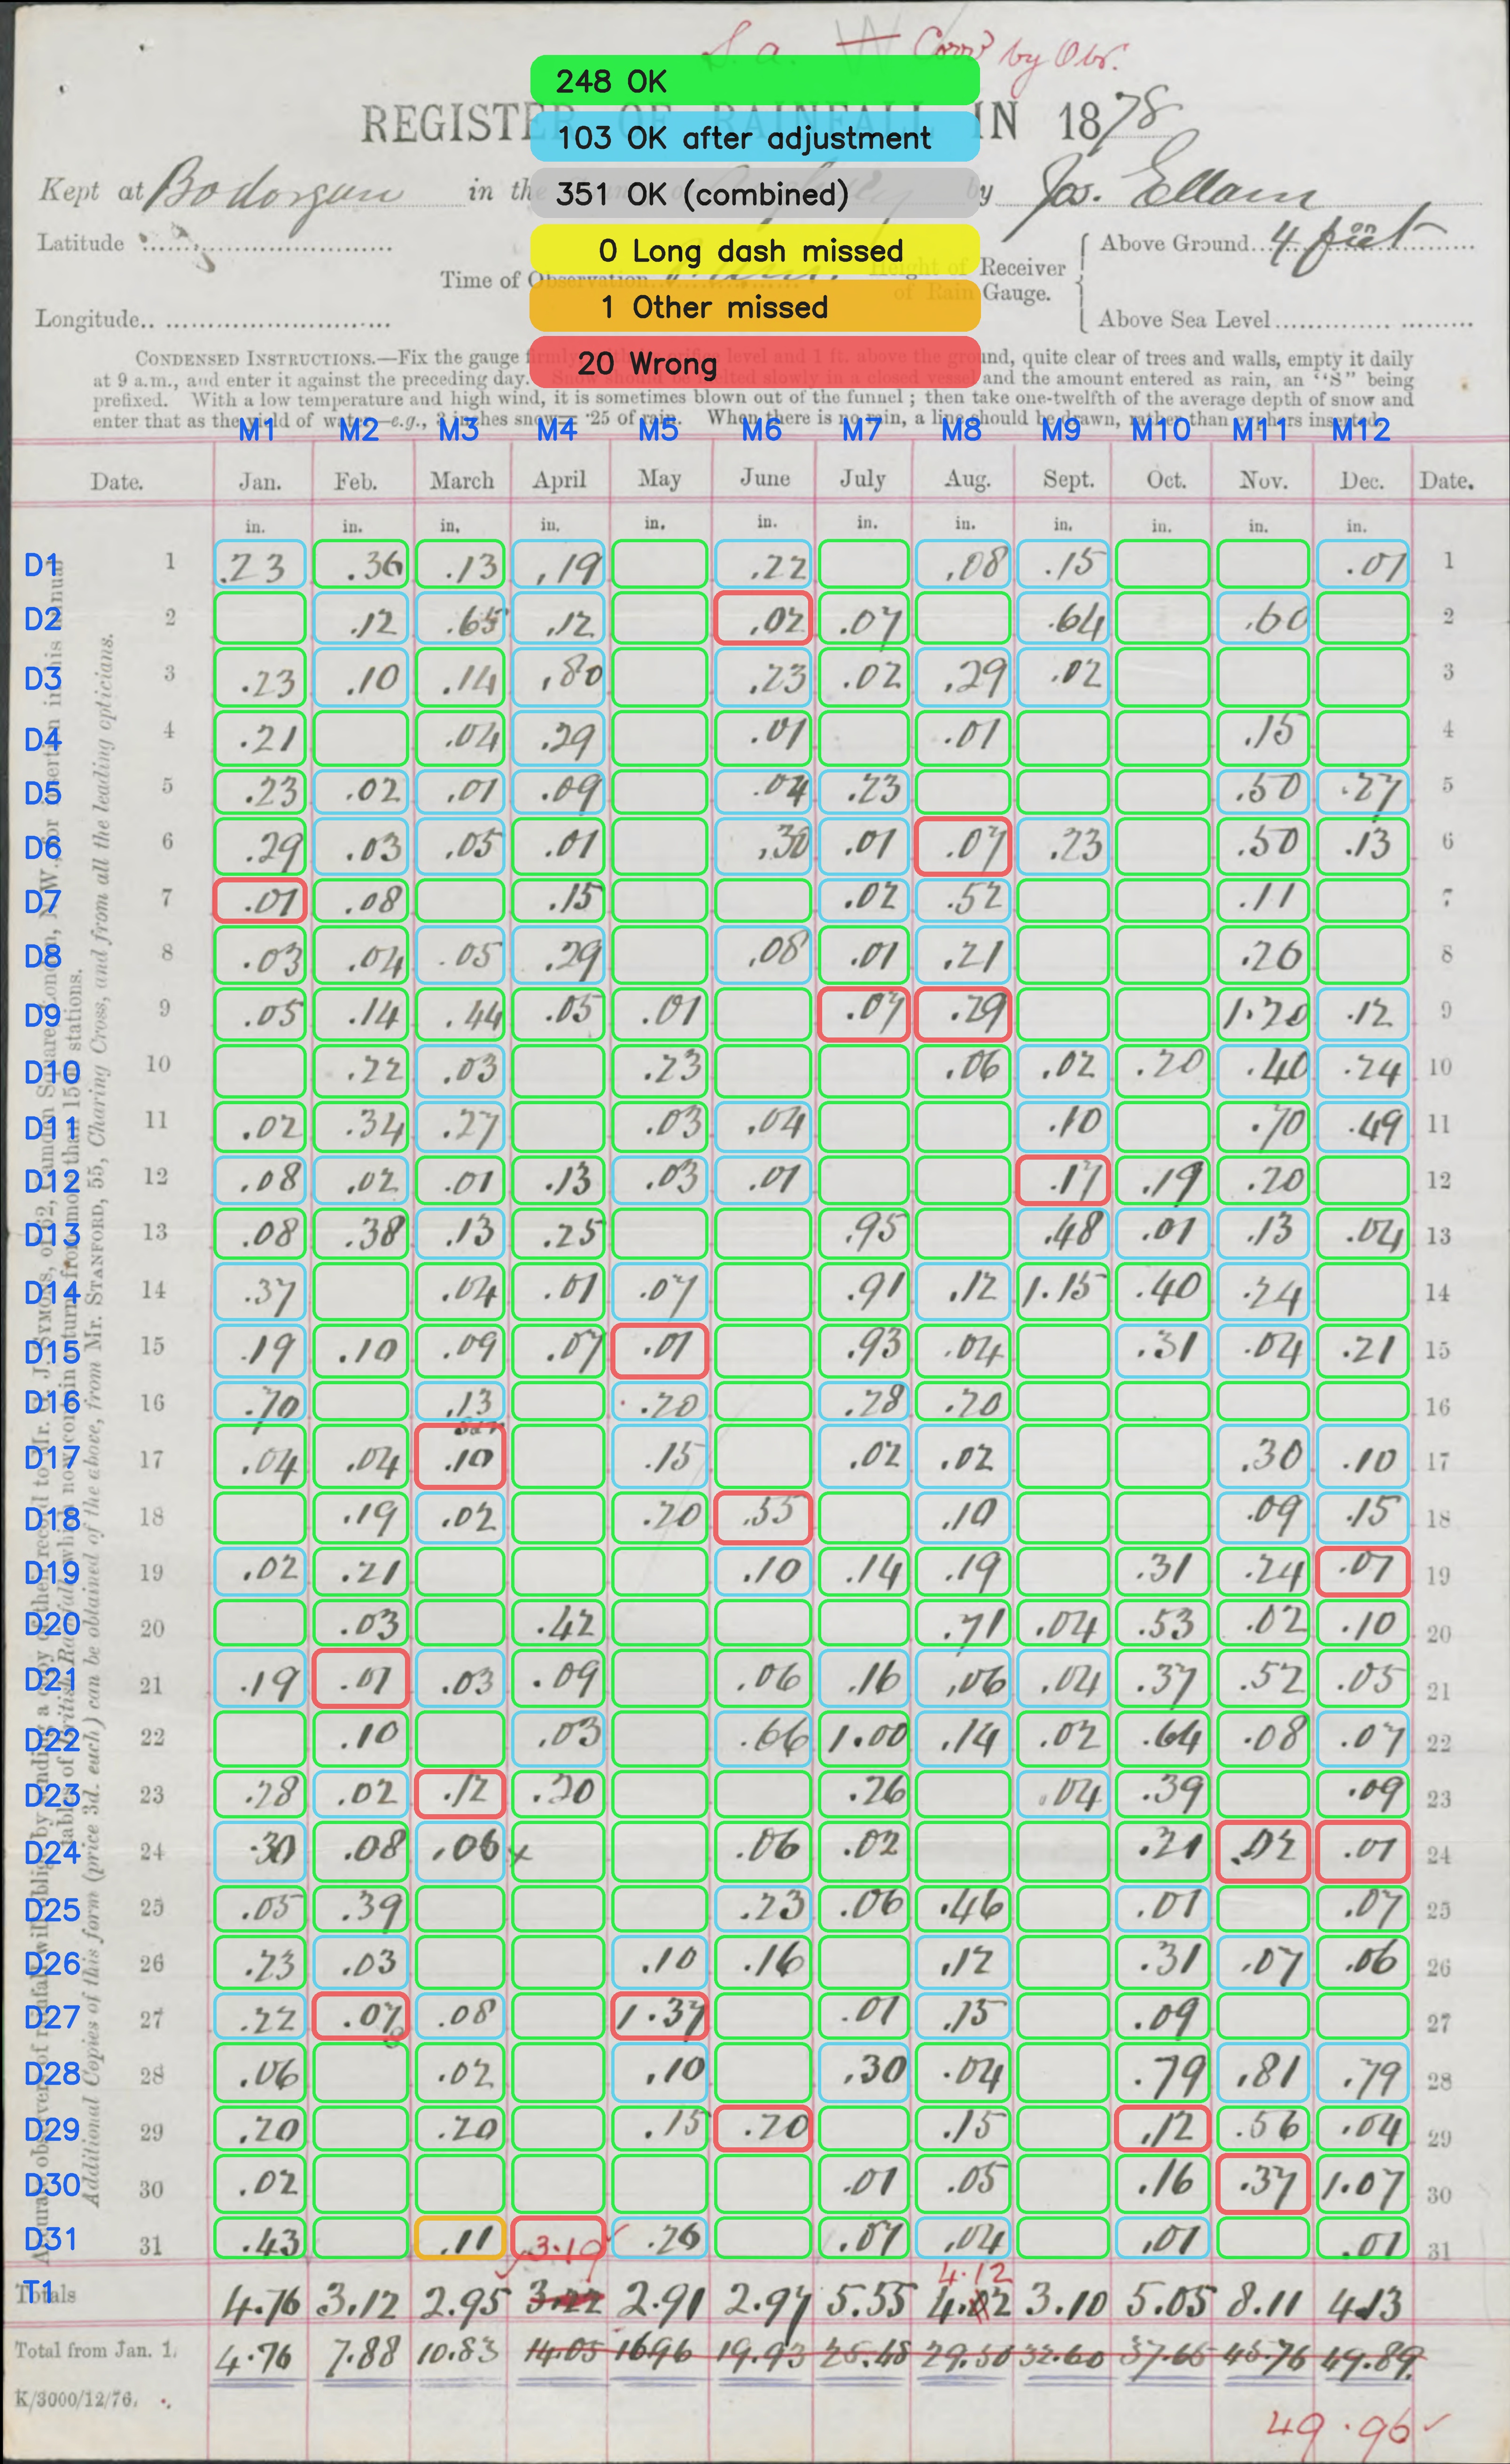The height and width of the screenshot is (2464, 1510).
Task: Click the red-boxed June day 2 cell
Action: (763, 619)
